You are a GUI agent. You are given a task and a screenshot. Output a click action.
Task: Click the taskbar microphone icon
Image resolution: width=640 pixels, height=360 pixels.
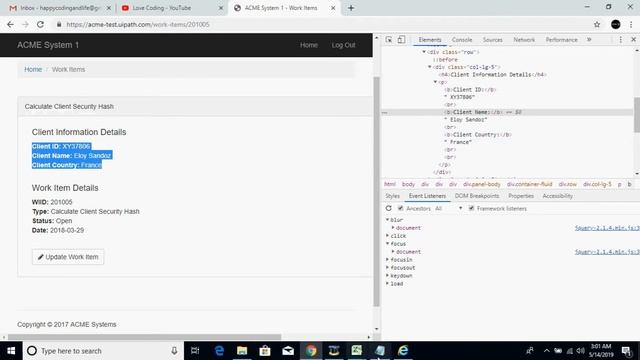pos(174,351)
